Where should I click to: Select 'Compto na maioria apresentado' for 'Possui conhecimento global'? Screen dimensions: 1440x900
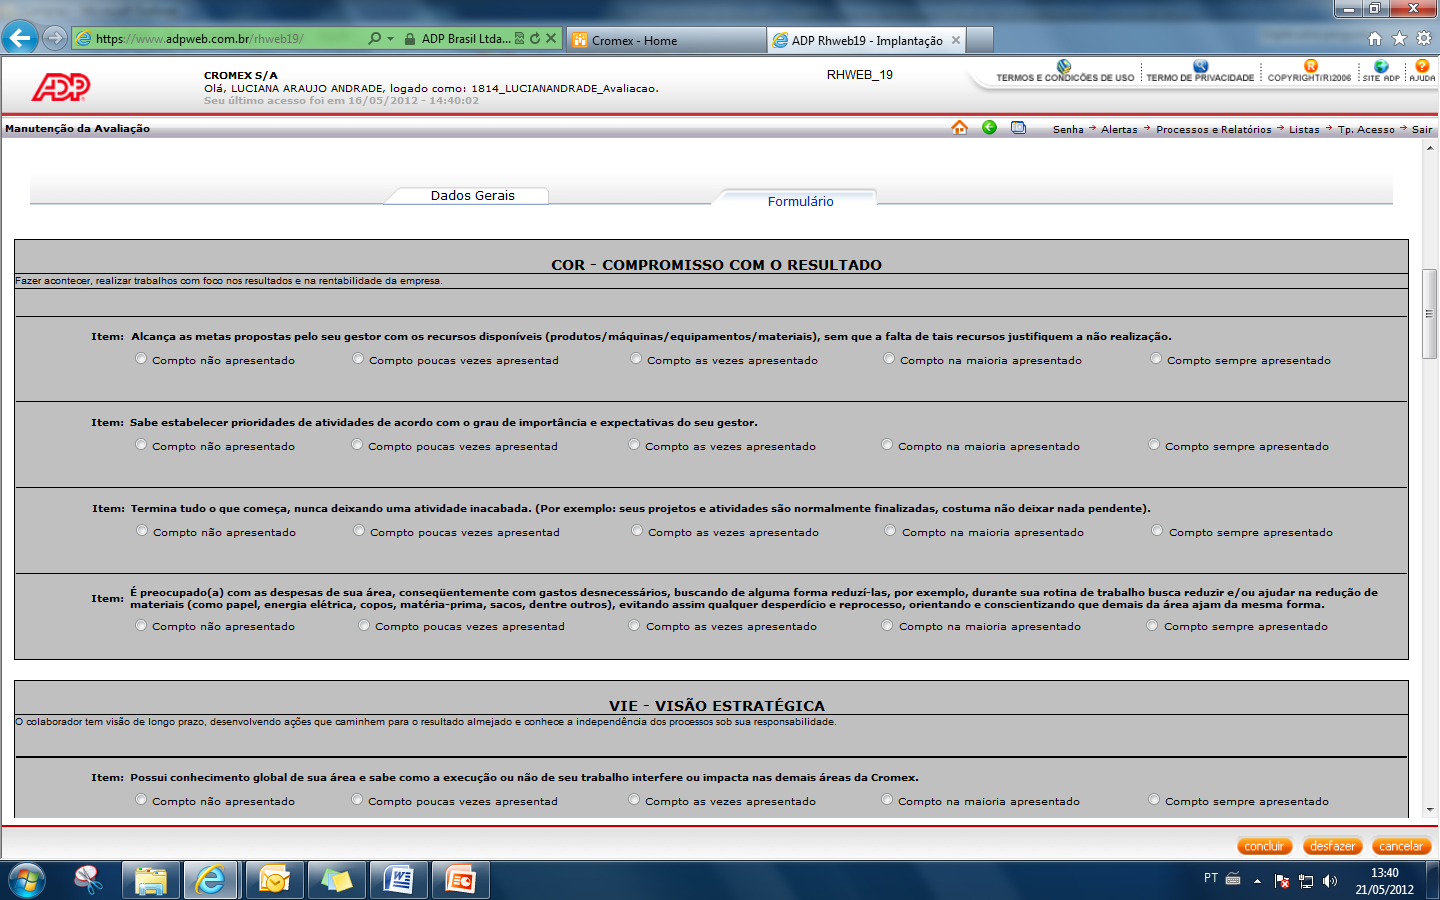pos(887,800)
